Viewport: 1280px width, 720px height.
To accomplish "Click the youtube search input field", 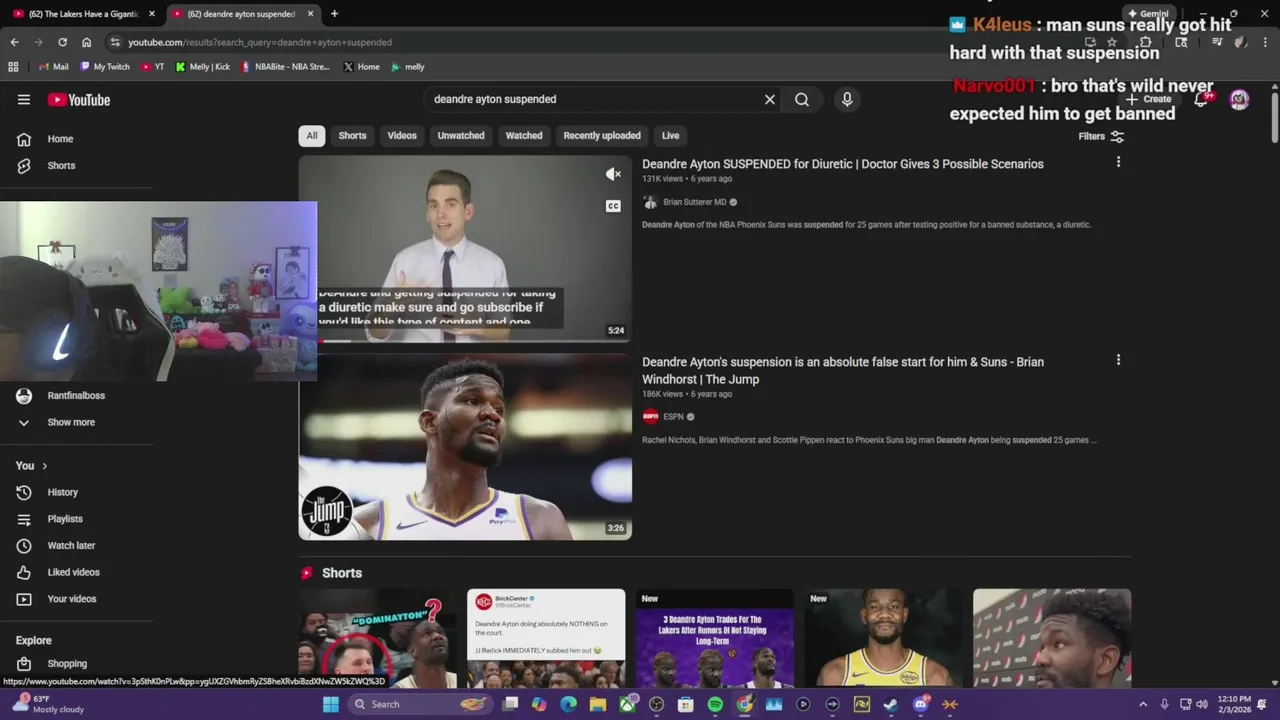I will tap(595, 99).
